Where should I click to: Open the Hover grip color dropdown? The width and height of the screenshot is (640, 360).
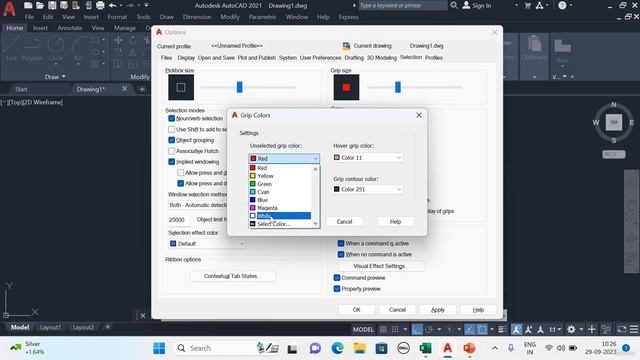tap(368, 158)
